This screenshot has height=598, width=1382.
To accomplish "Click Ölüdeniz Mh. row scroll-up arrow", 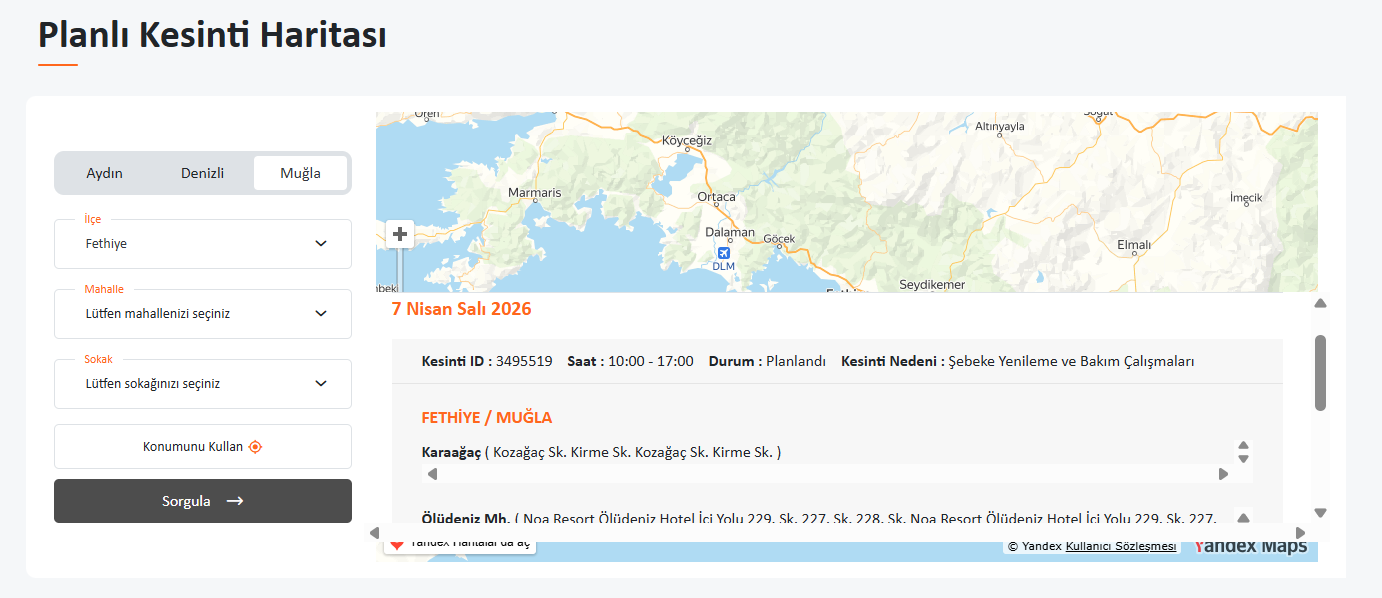I will (1243, 518).
